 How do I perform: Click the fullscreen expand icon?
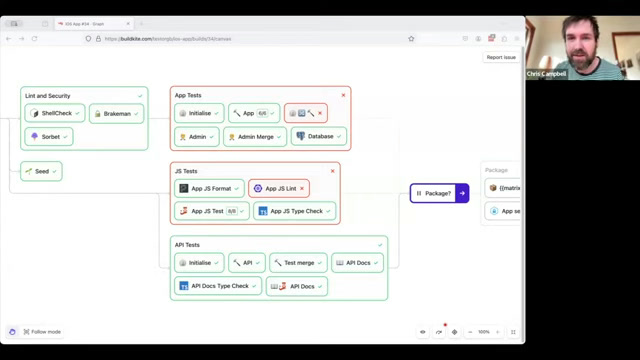click(x=513, y=332)
